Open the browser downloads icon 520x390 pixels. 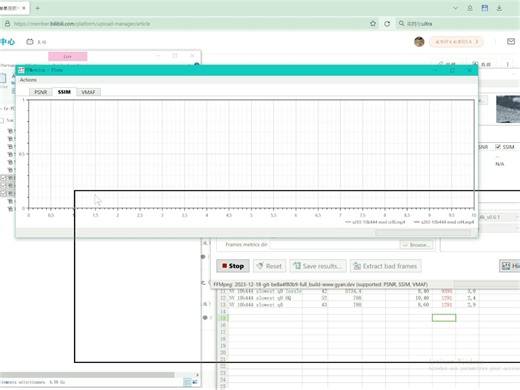click(x=499, y=8)
